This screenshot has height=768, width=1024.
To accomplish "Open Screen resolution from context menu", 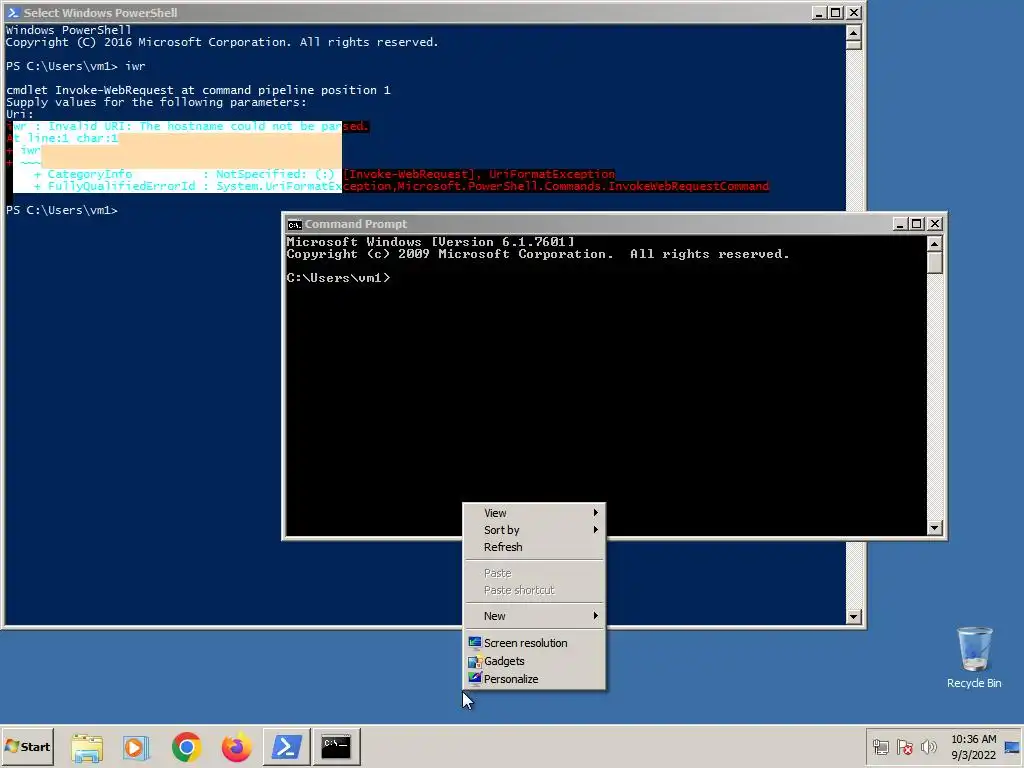I will tap(534, 643).
